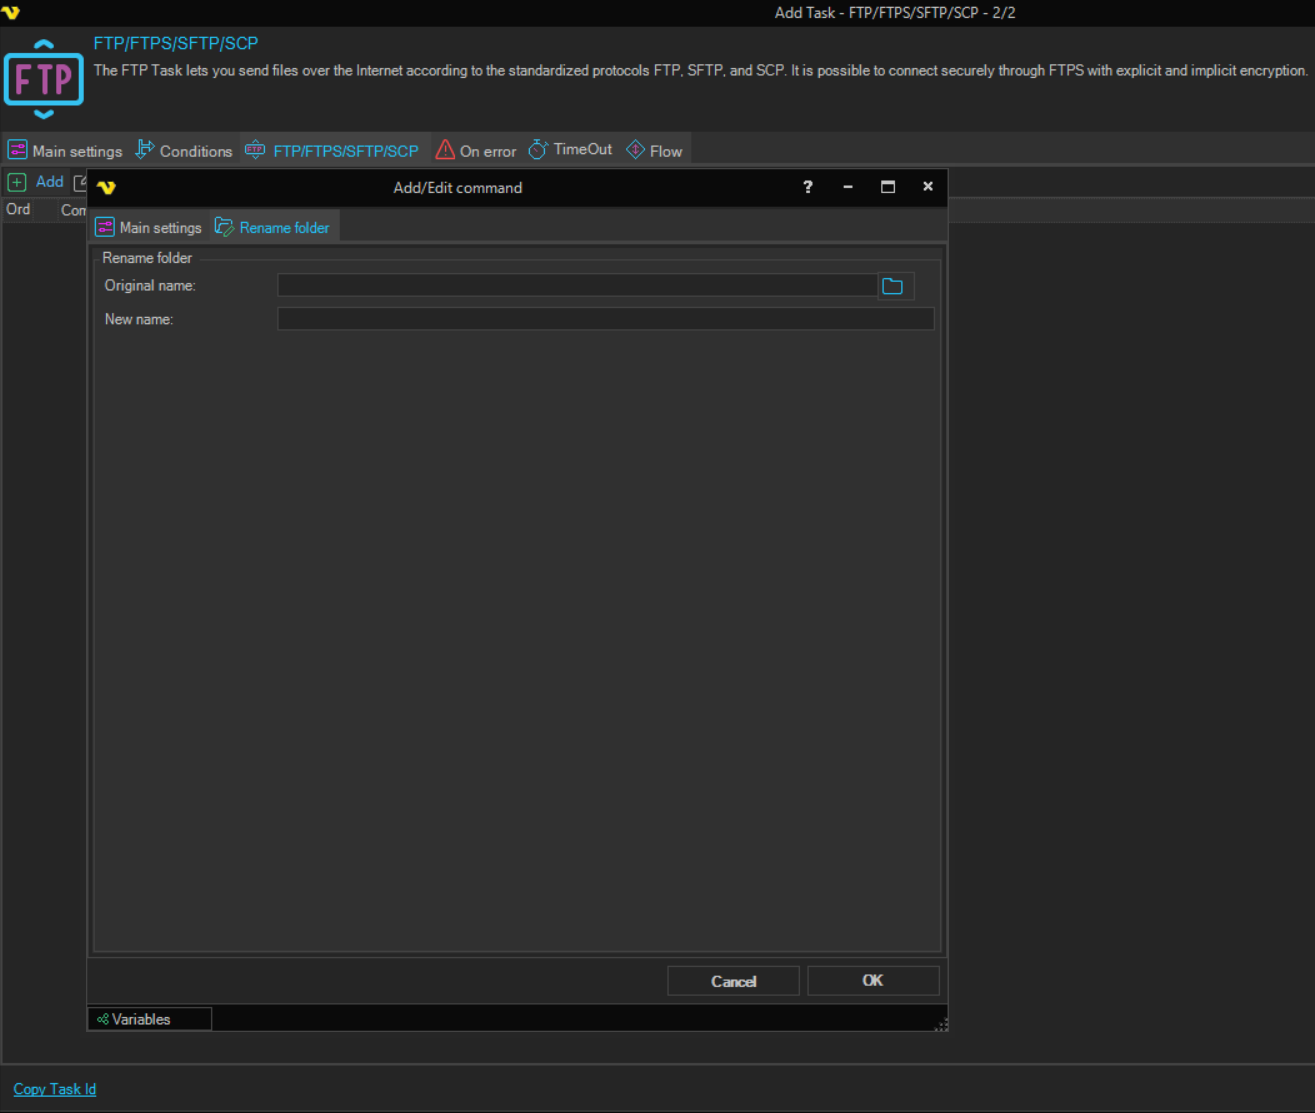Viewport: 1315px width, 1113px height.
Task: Select the outer Main settings tab
Action: 66,151
